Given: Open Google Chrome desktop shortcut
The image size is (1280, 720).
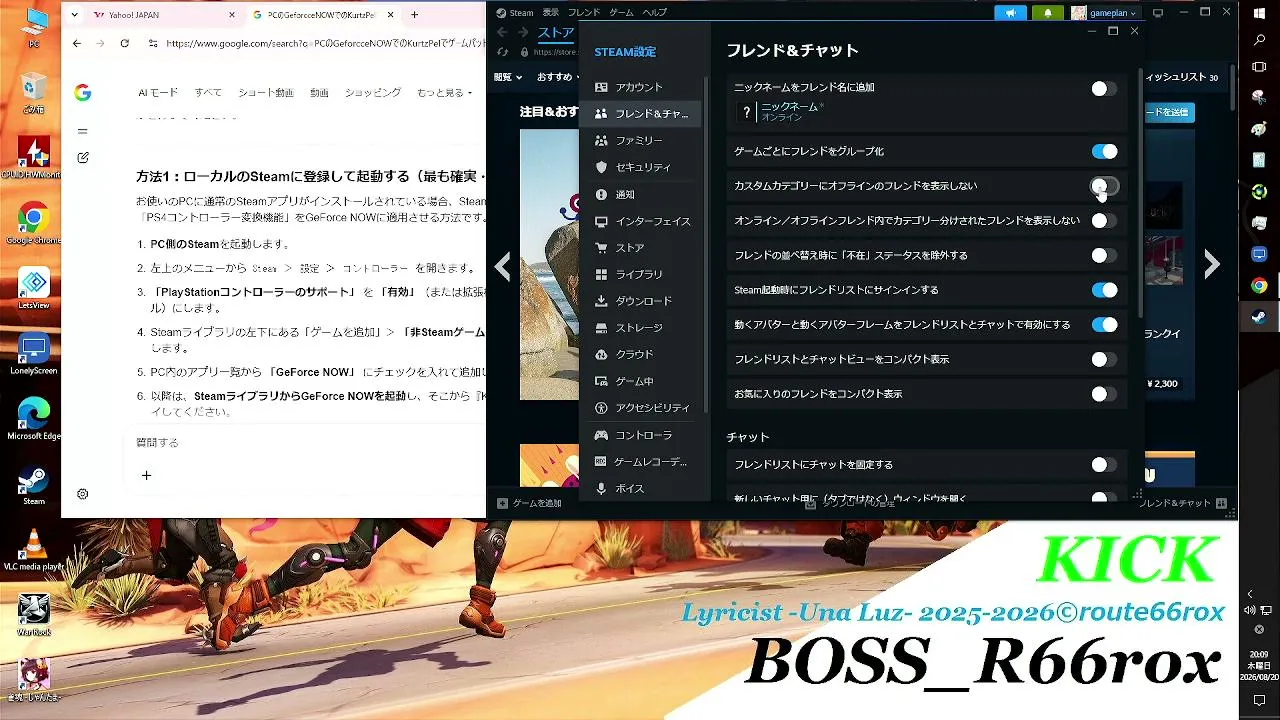Looking at the screenshot, I should click(34, 223).
